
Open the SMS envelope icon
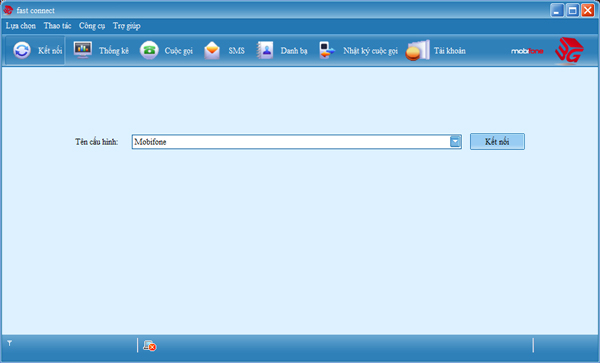point(212,50)
